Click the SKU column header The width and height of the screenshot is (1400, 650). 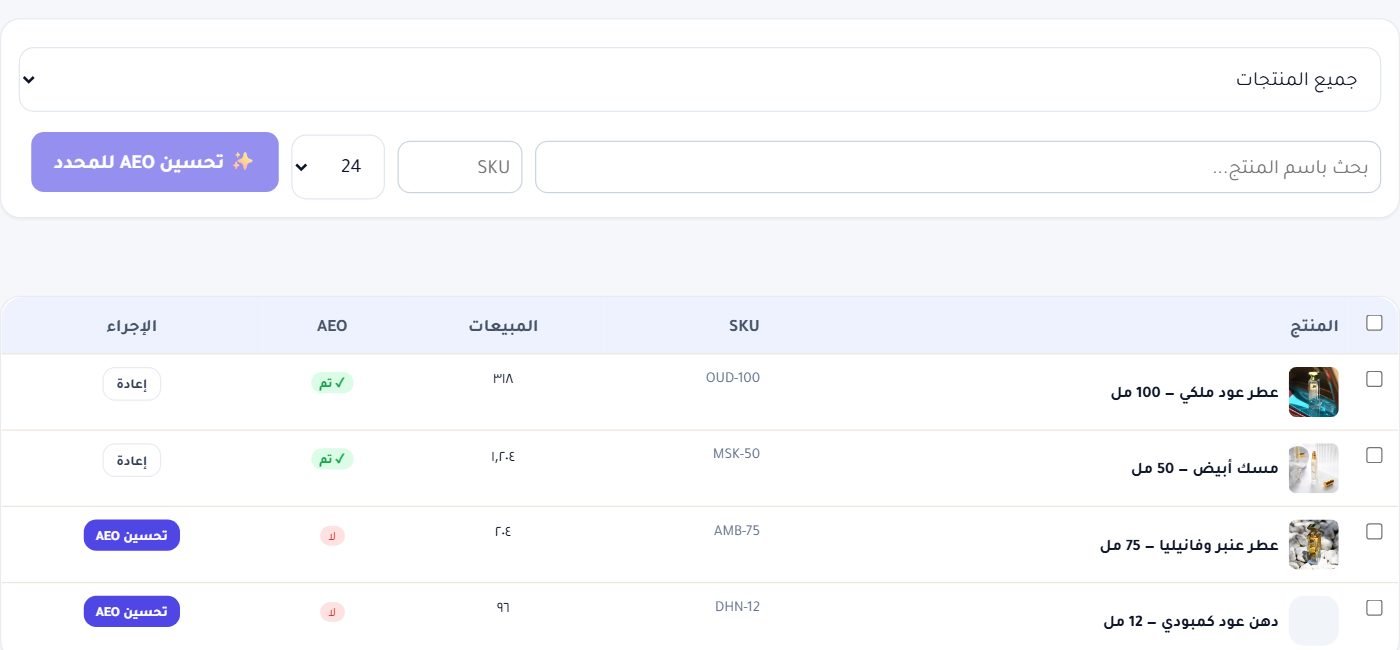[744, 326]
